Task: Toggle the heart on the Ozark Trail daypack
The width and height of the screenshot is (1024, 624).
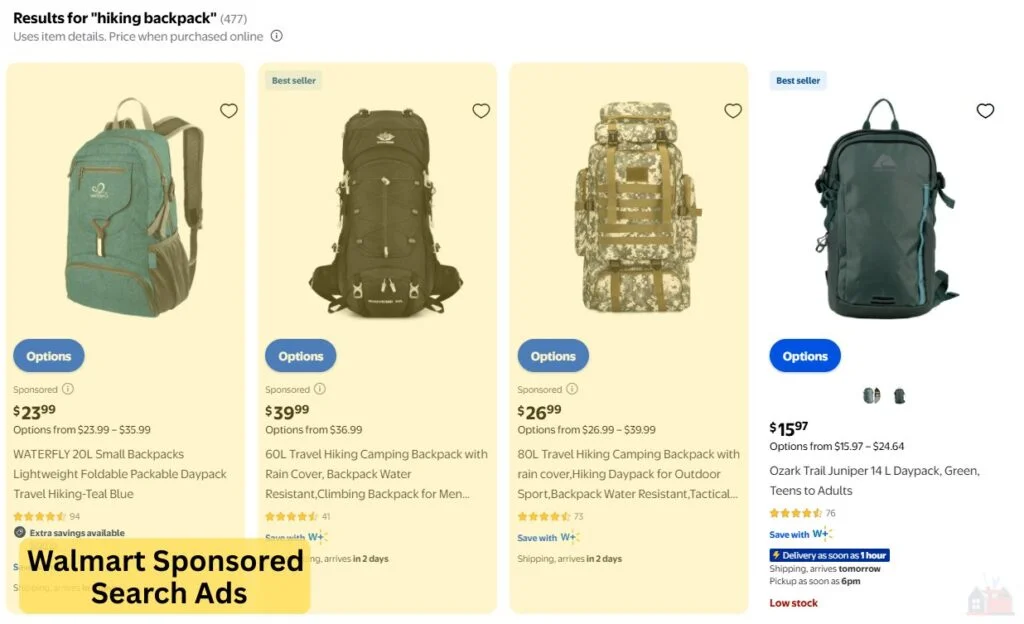Action: 985,111
